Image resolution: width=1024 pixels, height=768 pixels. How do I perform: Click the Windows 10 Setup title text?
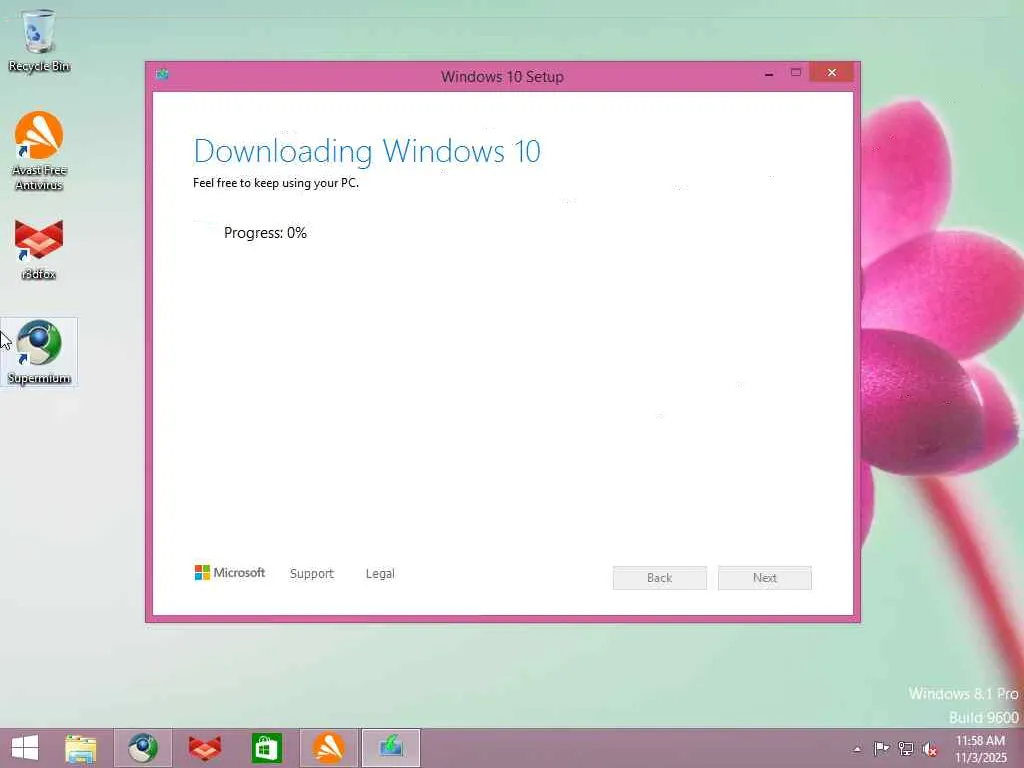pos(502,76)
